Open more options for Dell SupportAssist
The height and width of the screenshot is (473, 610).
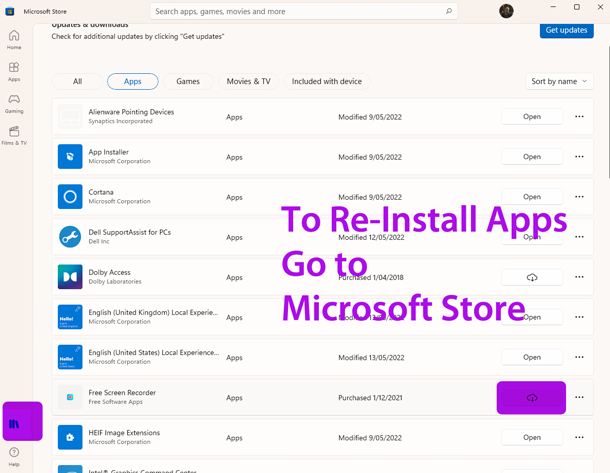tap(579, 236)
